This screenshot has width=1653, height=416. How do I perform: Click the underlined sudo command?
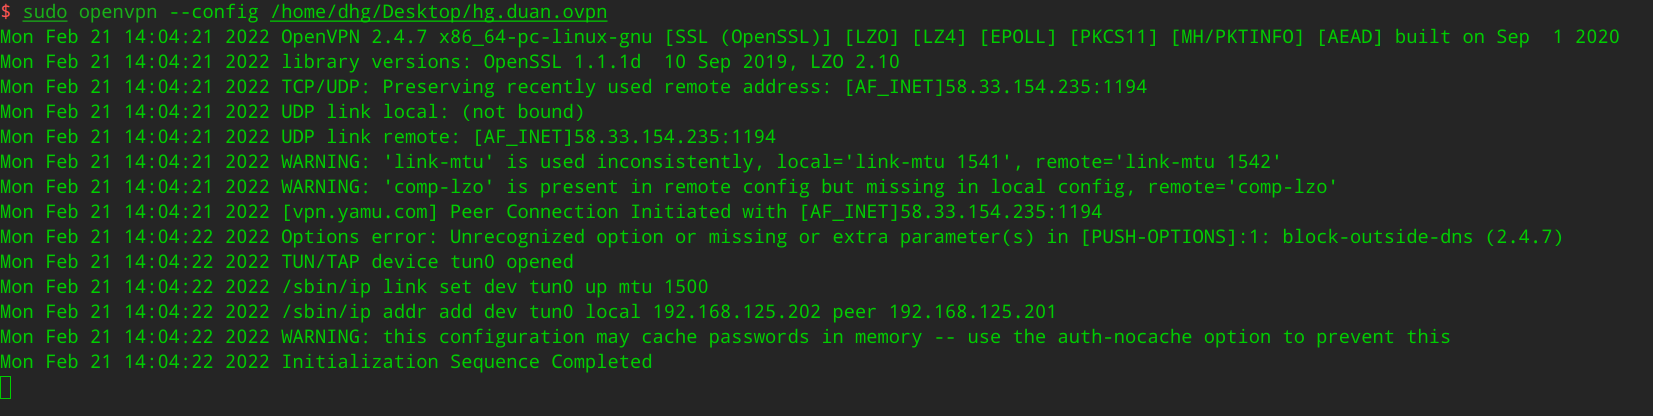click(45, 13)
